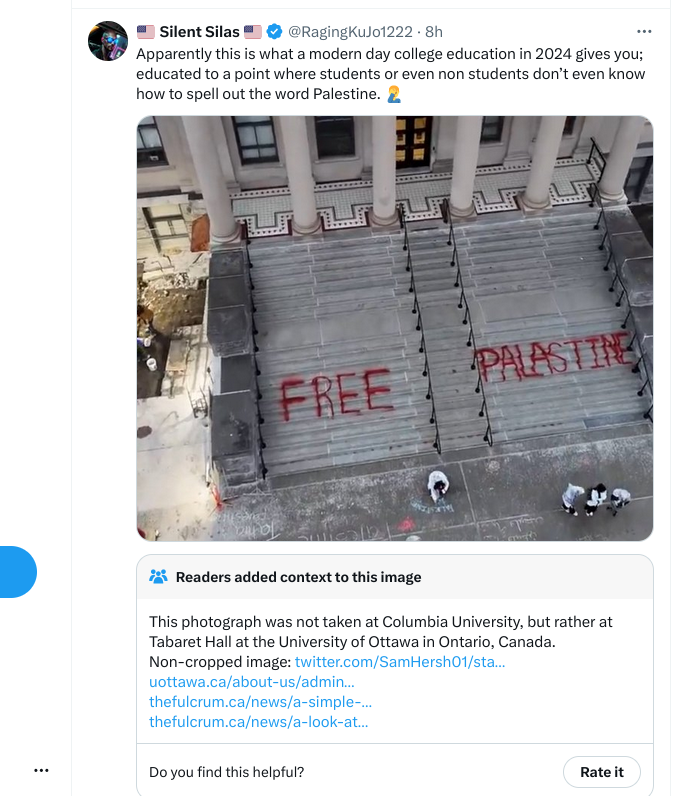Open thefulcrum.ca/news/a-simple link
The image size is (685, 796).
pyautogui.click(x=260, y=702)
